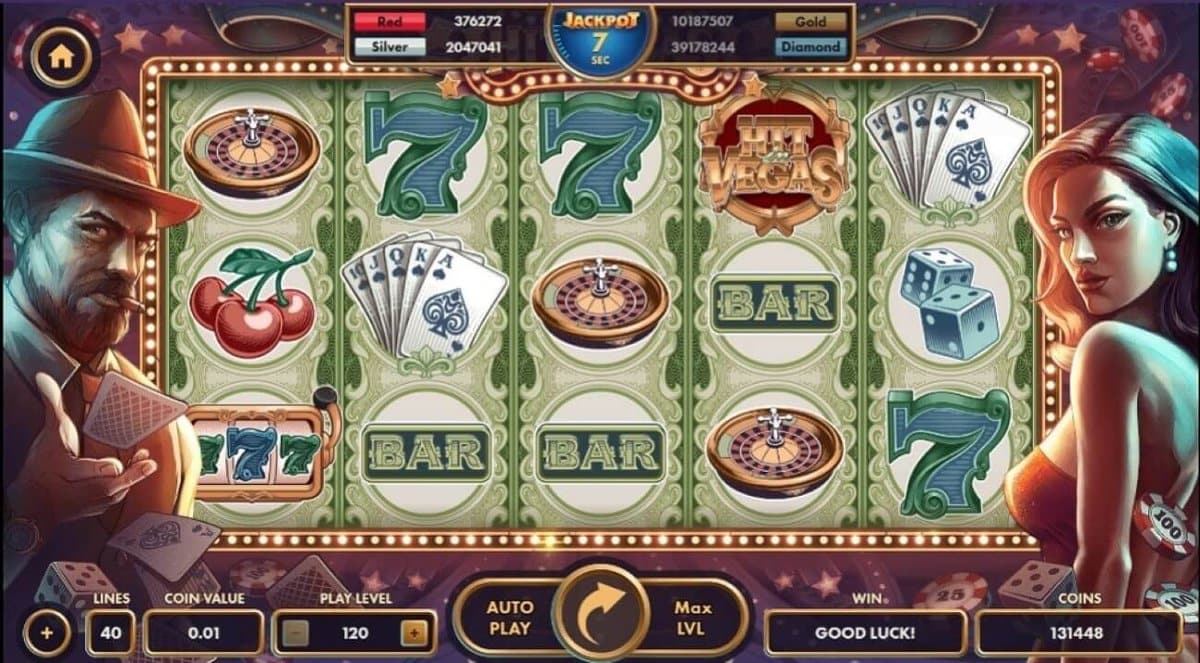Click the Coins balance 131448
The width and height of the screenshot is (1200, 663).
pyautogui.click(x=1078, y=632)
